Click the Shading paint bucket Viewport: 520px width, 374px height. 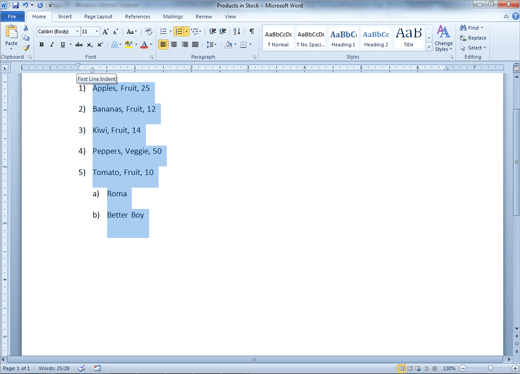[228, 44]
